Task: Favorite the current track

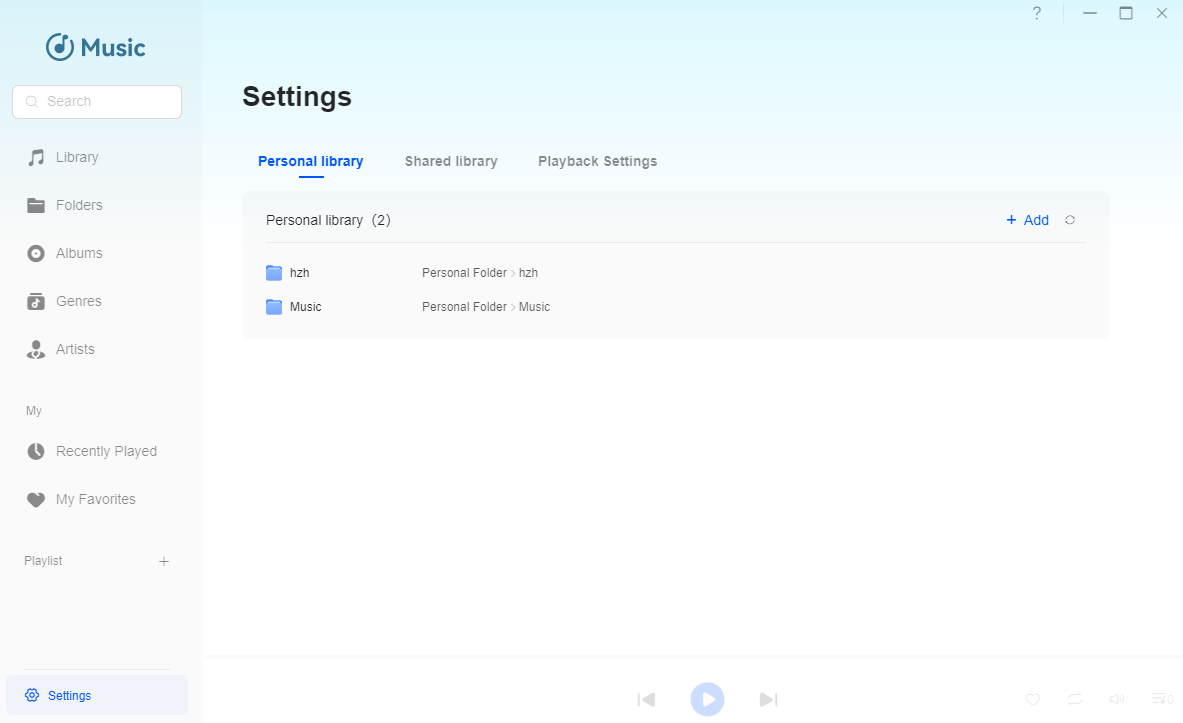Action: [x=1032, y=699]
